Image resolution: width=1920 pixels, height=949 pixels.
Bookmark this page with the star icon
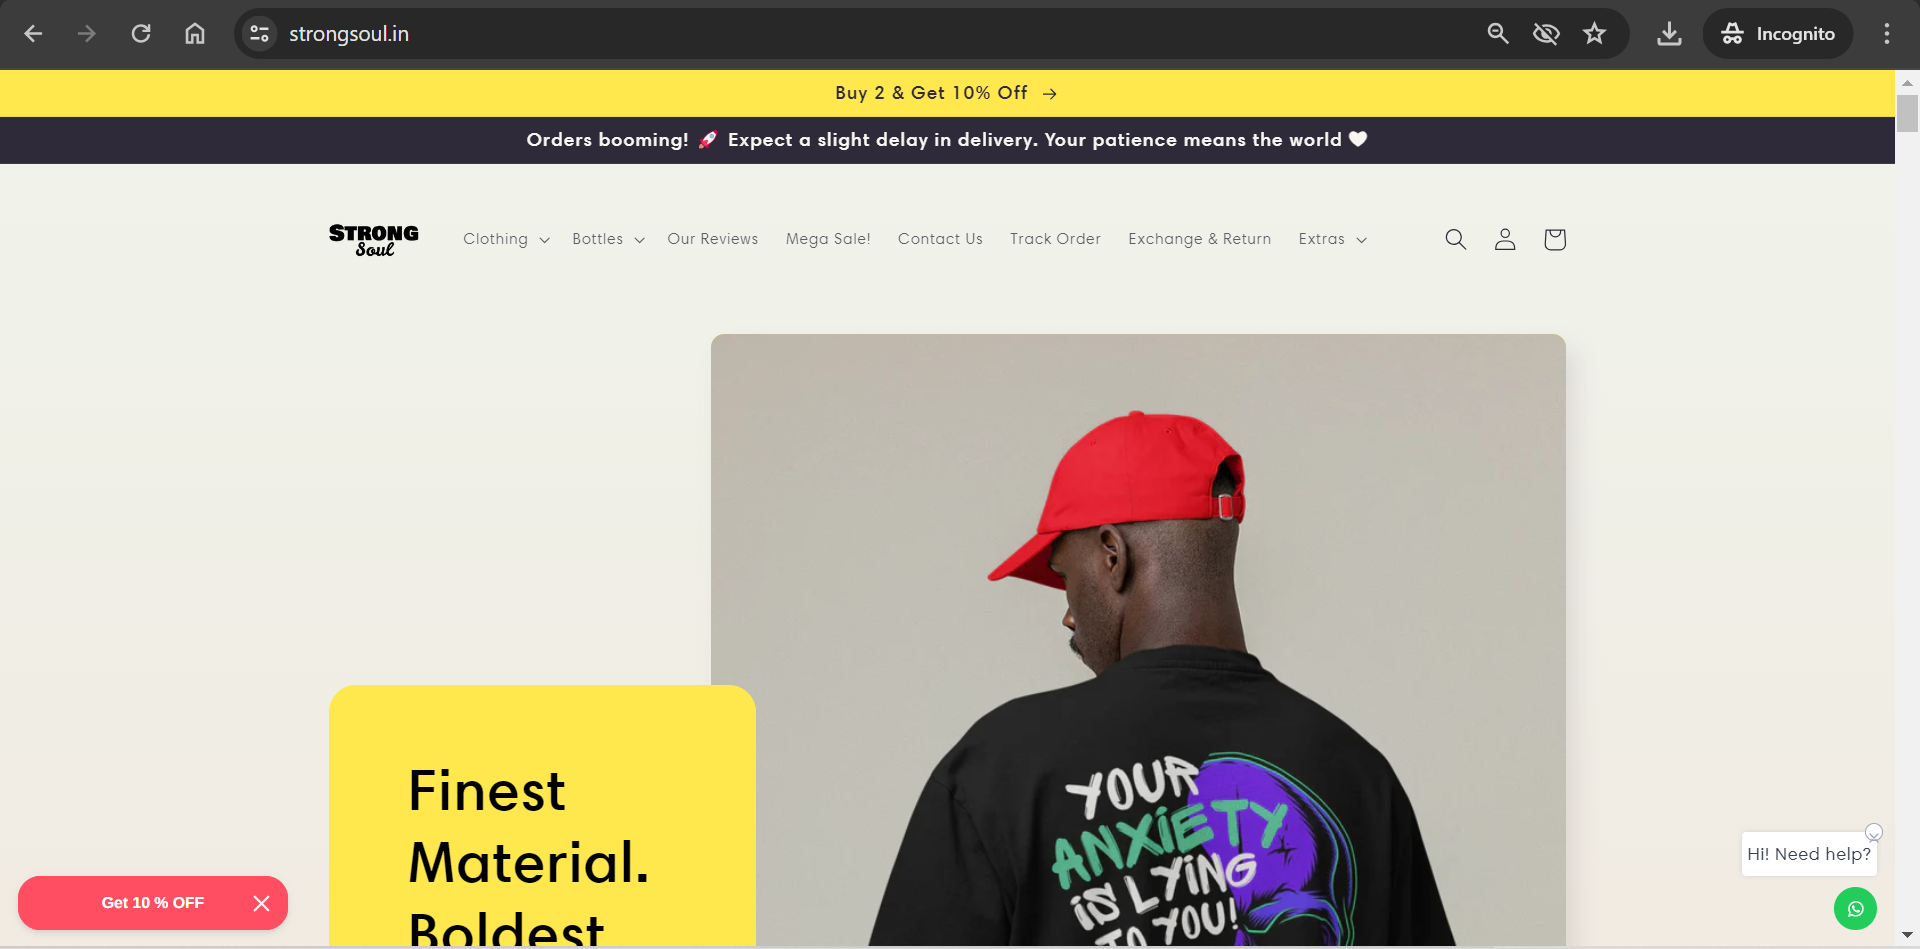[x=1594, y=34]
